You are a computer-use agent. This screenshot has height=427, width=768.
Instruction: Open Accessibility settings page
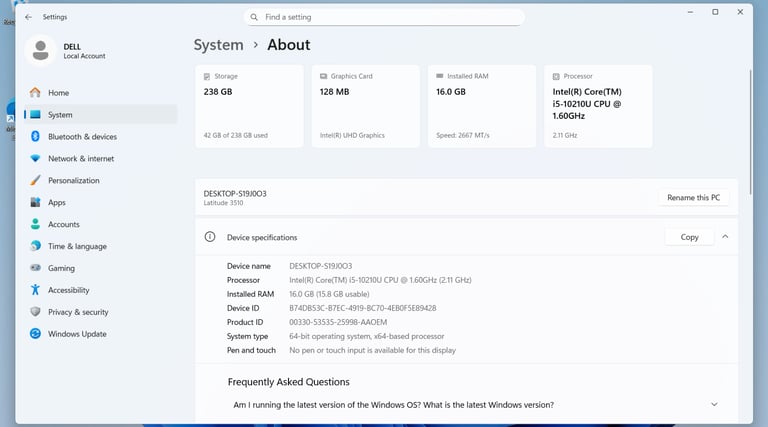[100, 290]
